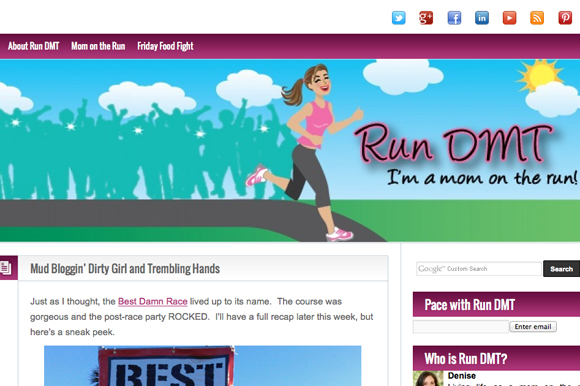Go to the YouTube channel icon
This screenshot has height=386, width=580.
(509, 18)
